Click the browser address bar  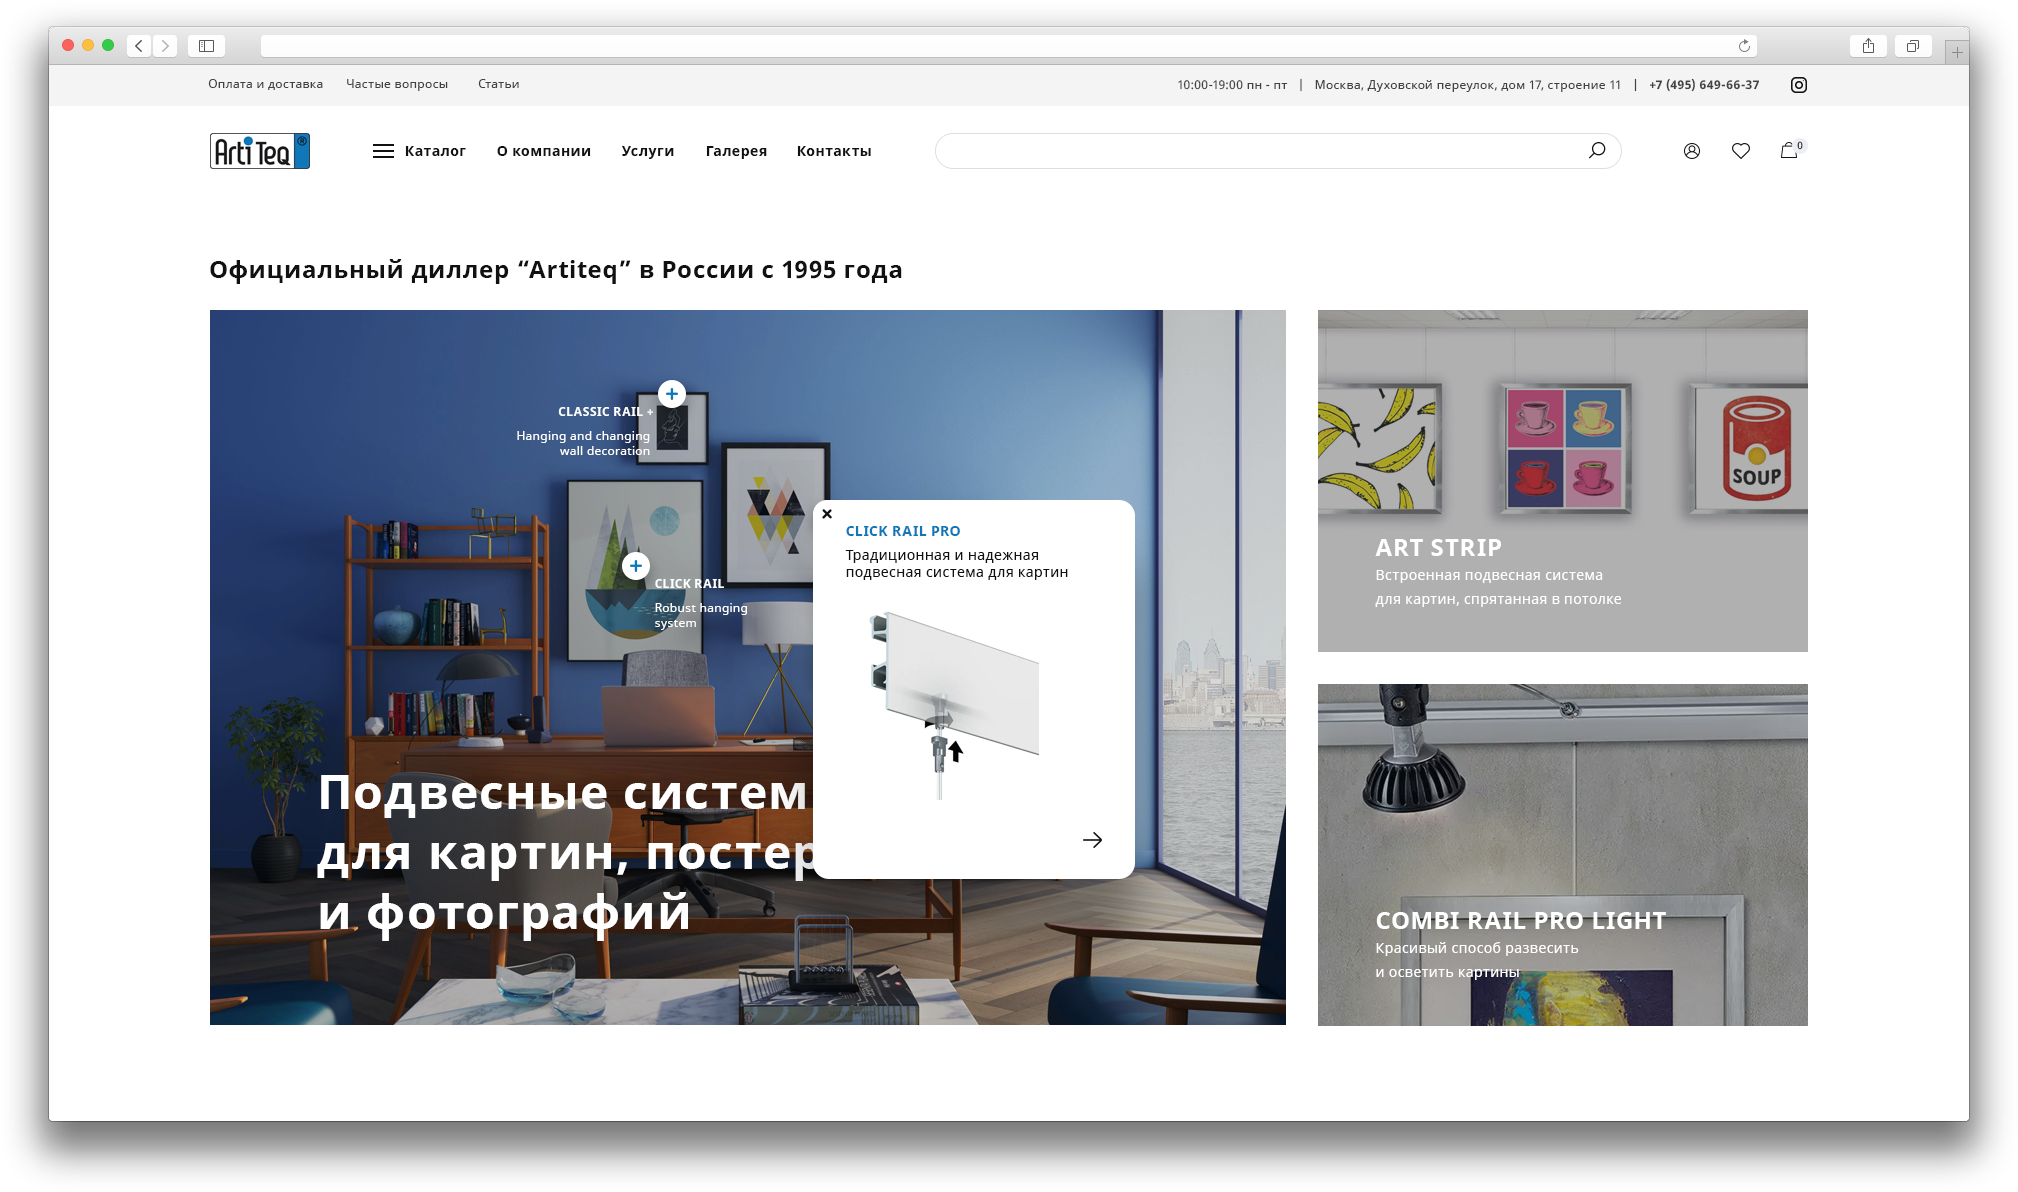(1008, 46)
